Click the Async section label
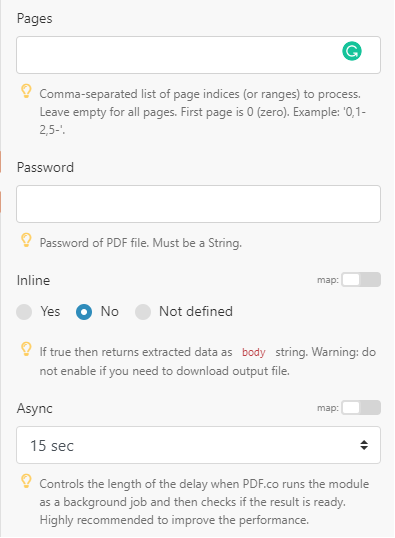The image size is (395, 538). pos(34,409)
